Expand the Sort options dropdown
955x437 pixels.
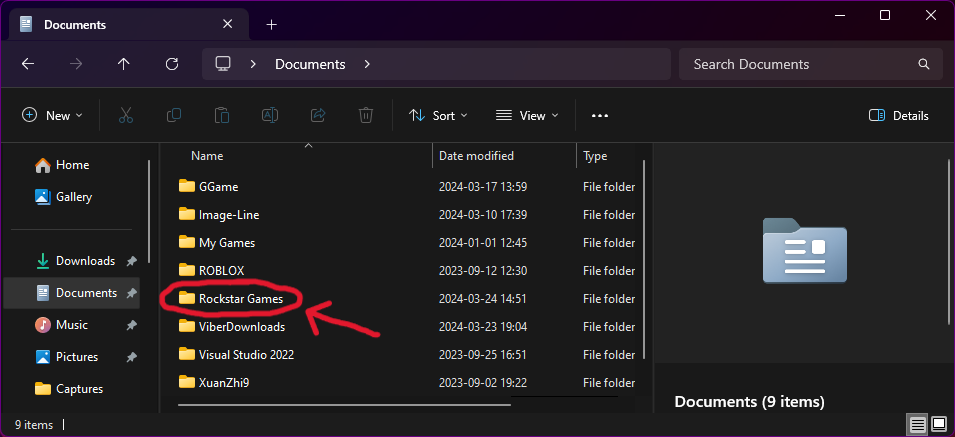point(438,115)
